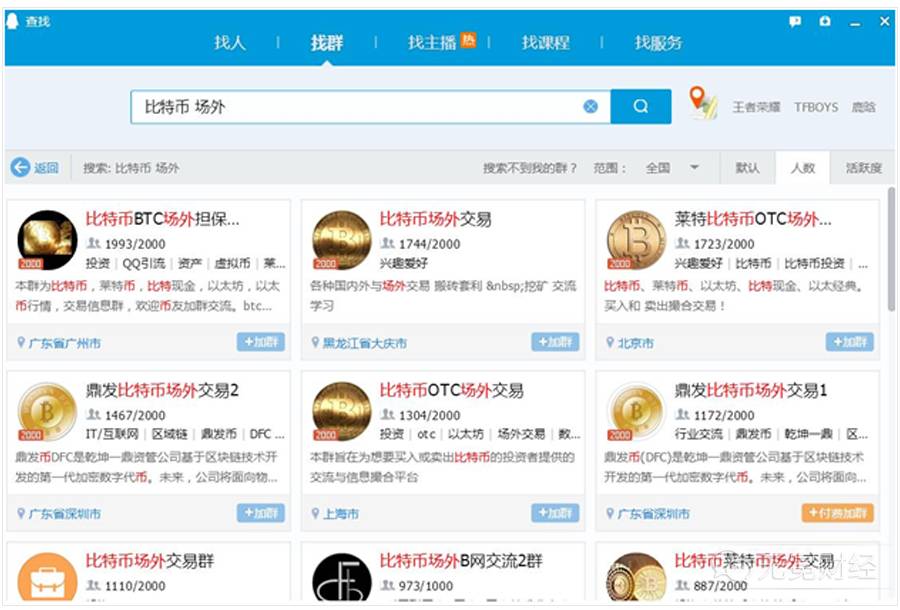900x610 pixels.
Task: Click member count 1304/2000
Action: click(x=429, y=415)
